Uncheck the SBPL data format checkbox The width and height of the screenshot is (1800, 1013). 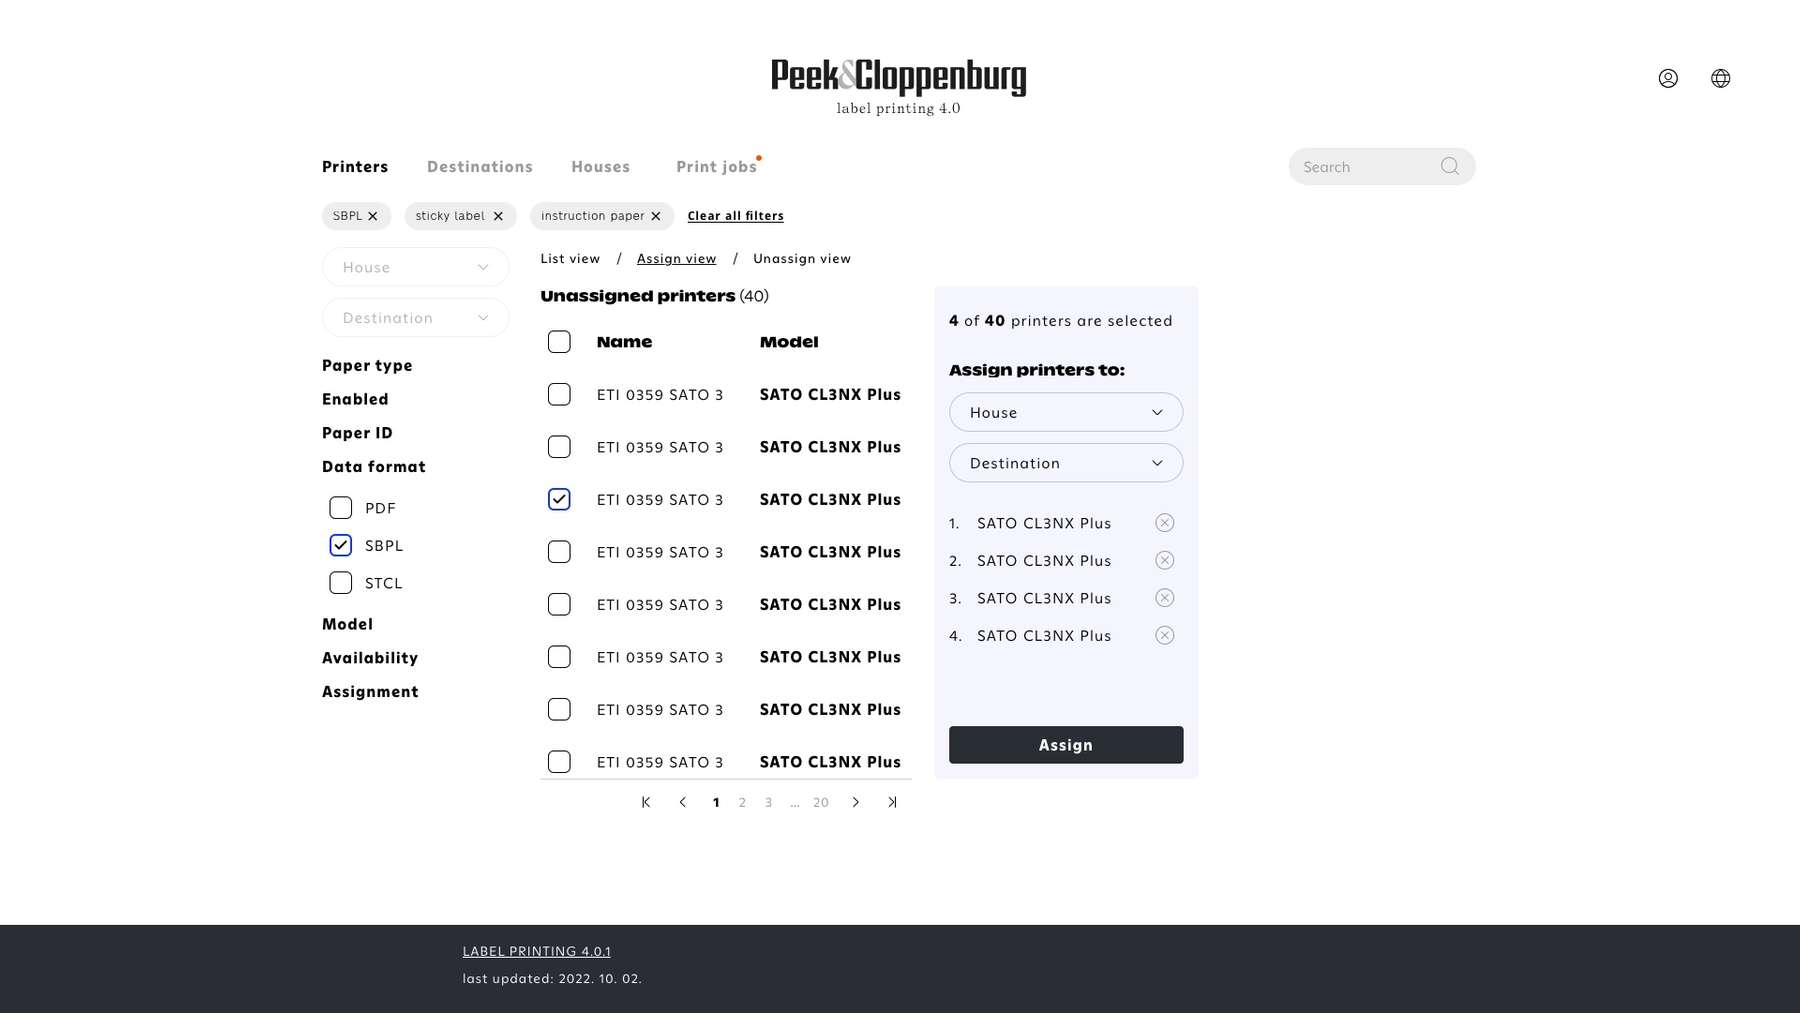pyautogui.click(x=341, y=545)
